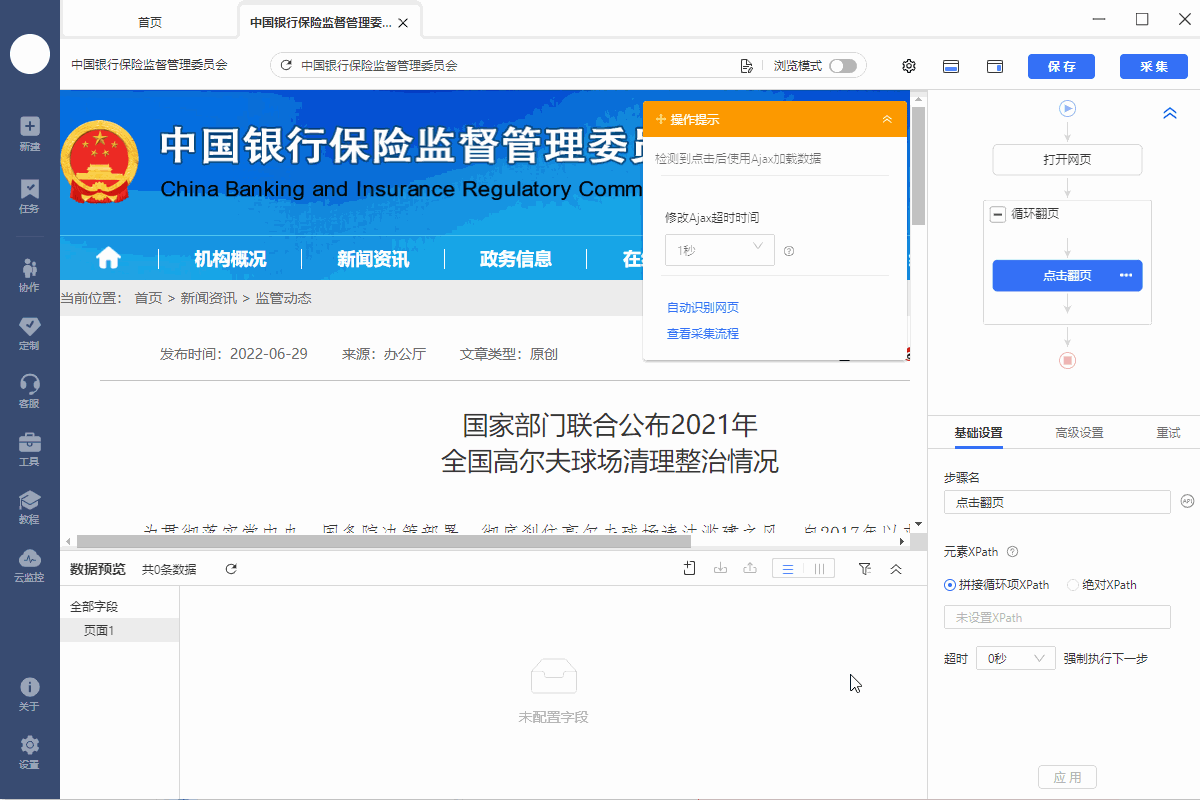The image size is (1200, 800).
Task: Select the 拼接循环项XPath radio button
Action: 950,585
